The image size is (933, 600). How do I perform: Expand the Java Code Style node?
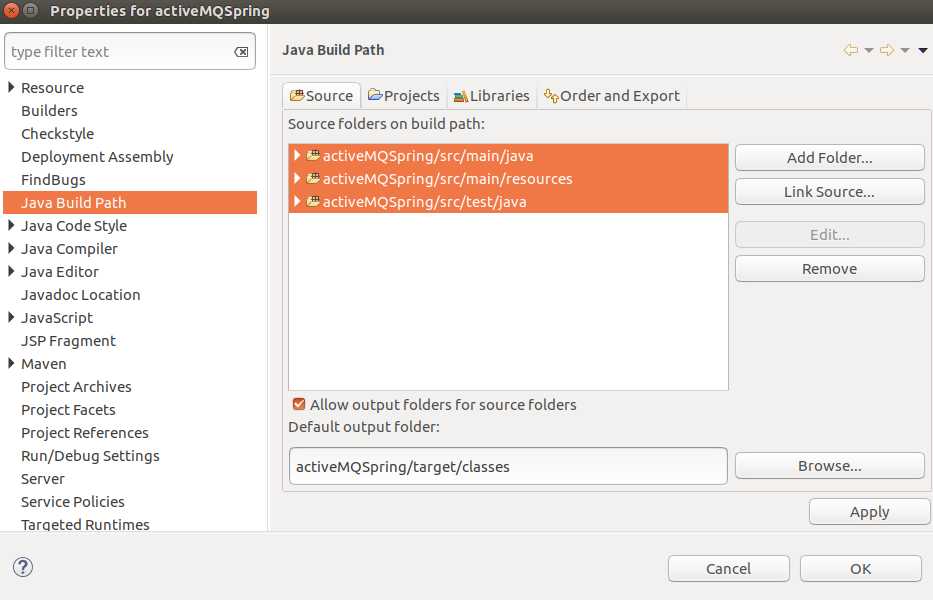tap(11, 226)
